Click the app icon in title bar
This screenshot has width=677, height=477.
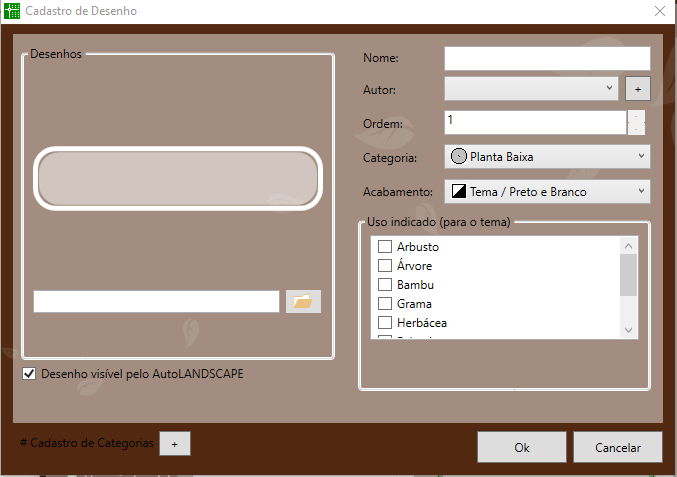(14, 12)
